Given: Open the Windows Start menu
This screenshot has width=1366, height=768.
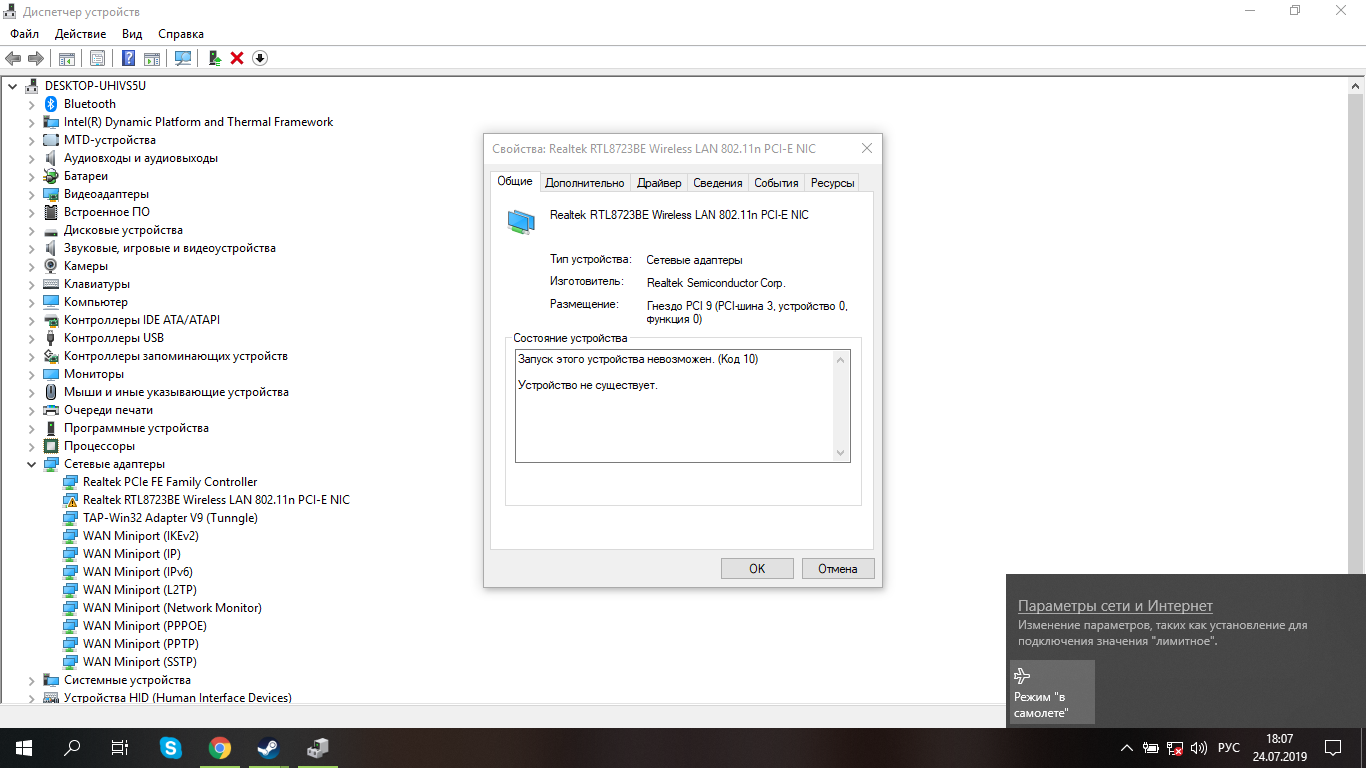Looking at the screenshot, I should 24,748.
